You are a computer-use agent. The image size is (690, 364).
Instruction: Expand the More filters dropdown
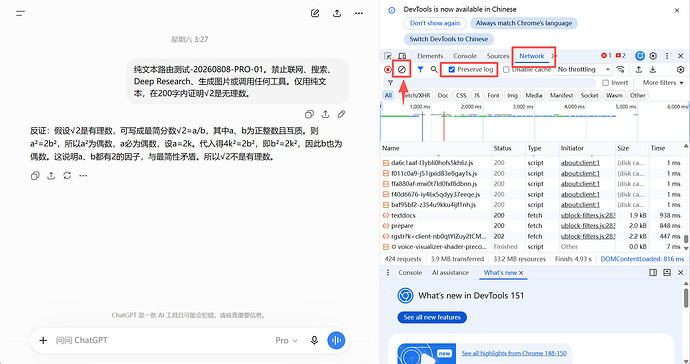(x=663, y=83)
